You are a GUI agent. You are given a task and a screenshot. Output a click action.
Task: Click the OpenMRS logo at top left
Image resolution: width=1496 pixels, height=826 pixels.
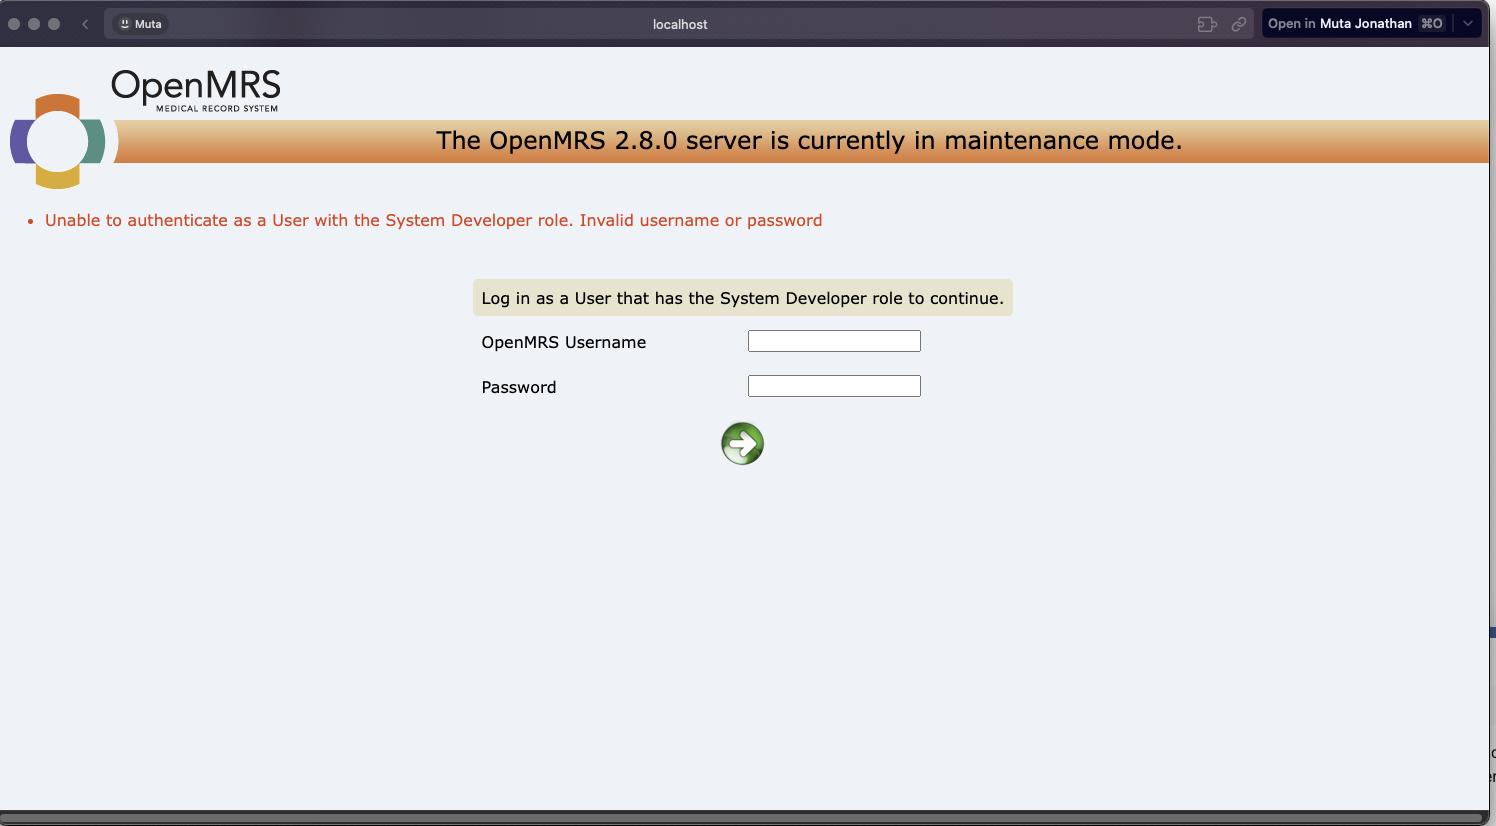click(58, 141)
